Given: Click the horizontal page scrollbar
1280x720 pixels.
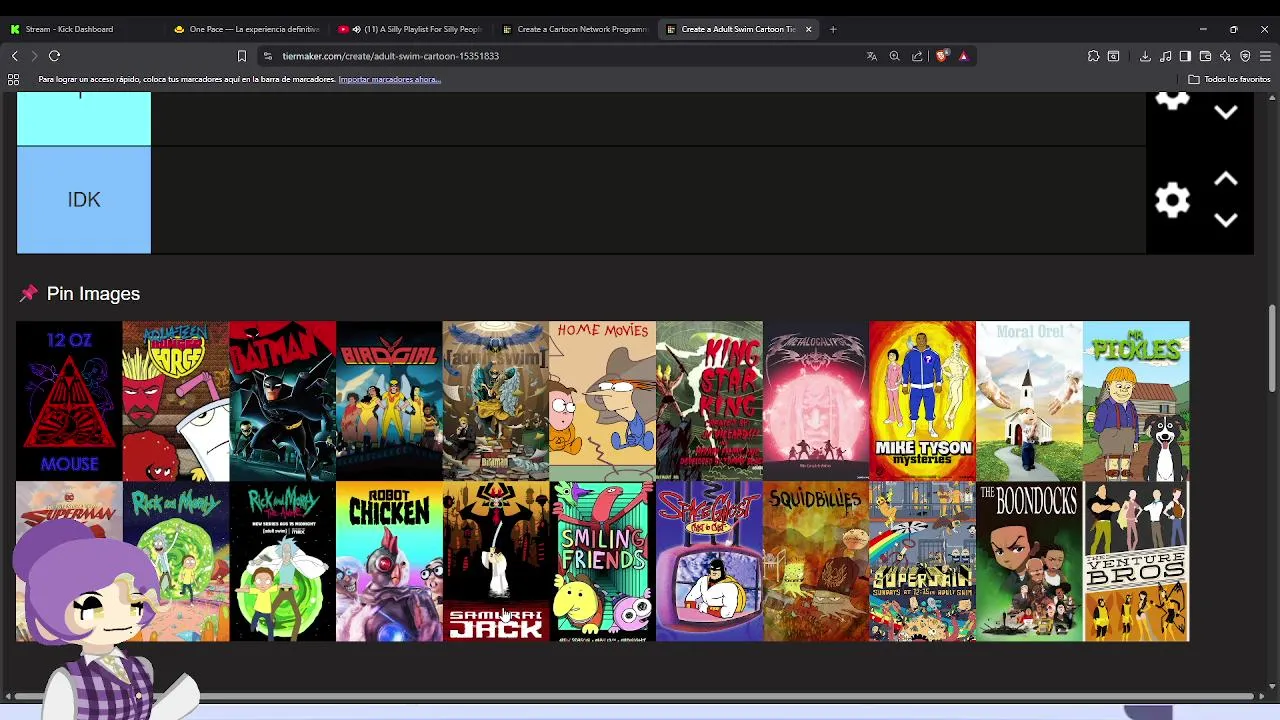Looking at the screenshot, I should pyautogui.click(x=635, y=695).
